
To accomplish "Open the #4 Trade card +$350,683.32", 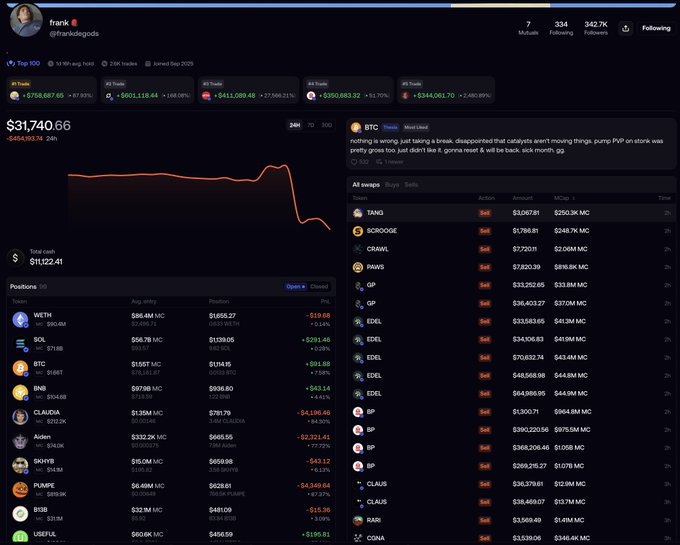I will pyautogui.click(x=348, y=90).
